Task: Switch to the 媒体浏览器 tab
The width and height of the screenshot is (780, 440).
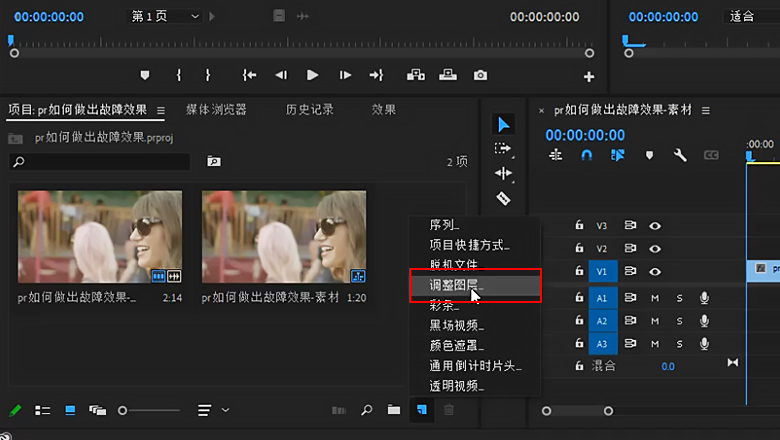Action: coord(216,110)
